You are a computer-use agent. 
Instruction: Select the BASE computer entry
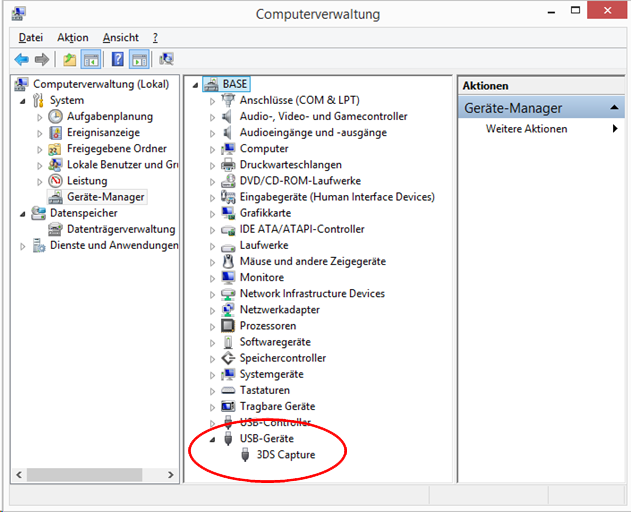(235, 84)
